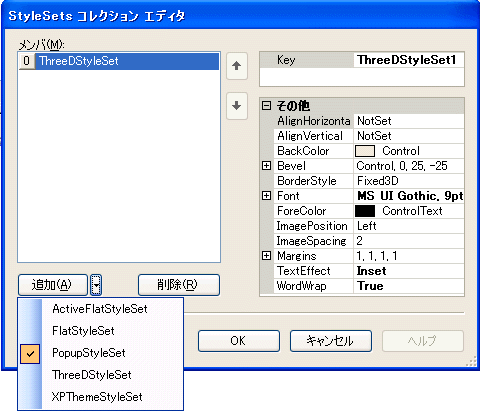480x413 pixels.
Task: Expand the Margins property
Action: [266, 256]
